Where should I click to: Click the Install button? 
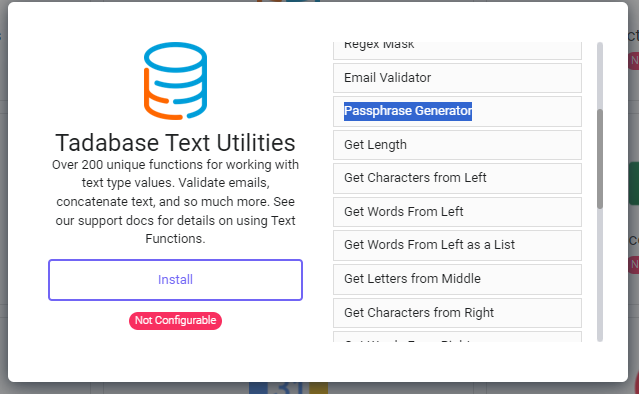pos(175,280)
